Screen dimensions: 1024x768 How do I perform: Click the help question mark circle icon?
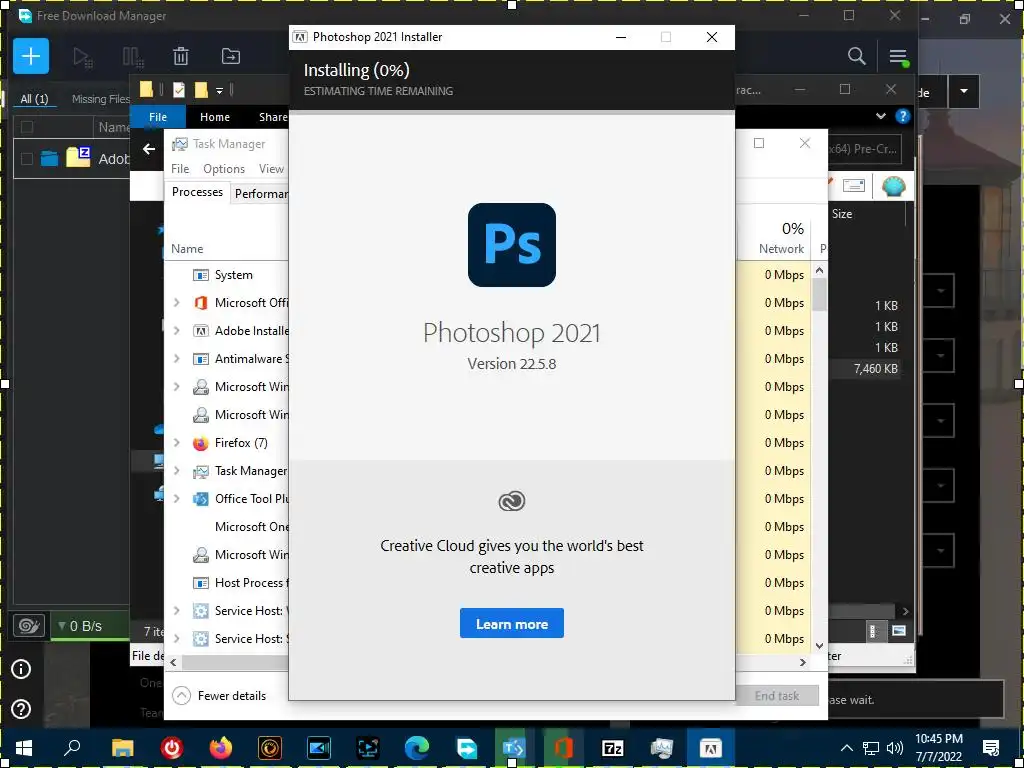pyautogui.click(x=21, y=709)
